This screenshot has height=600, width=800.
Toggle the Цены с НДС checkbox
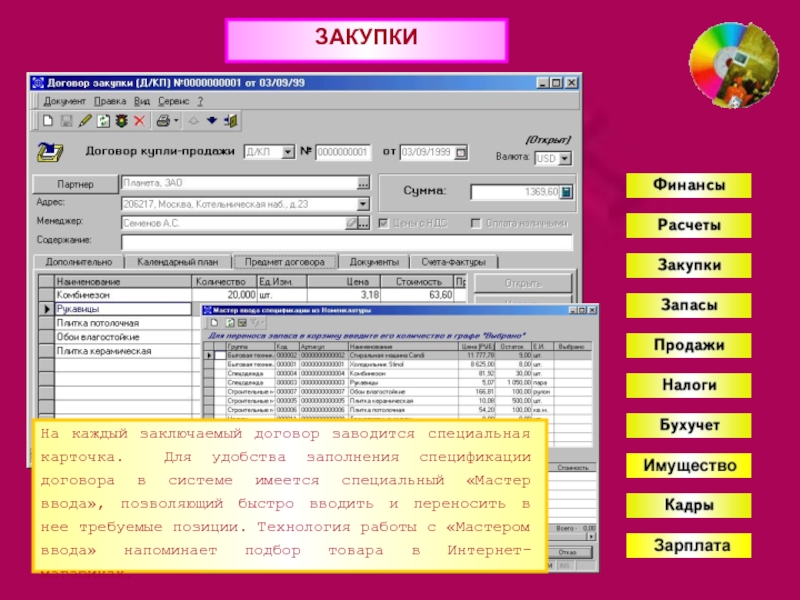(x=383, y=223)
